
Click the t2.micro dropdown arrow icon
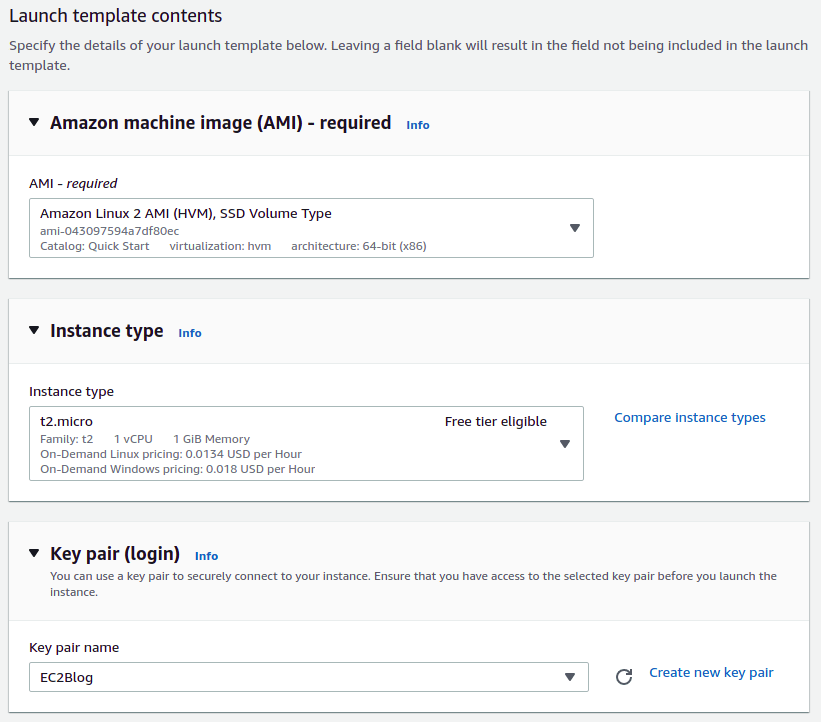click(565, 444)
